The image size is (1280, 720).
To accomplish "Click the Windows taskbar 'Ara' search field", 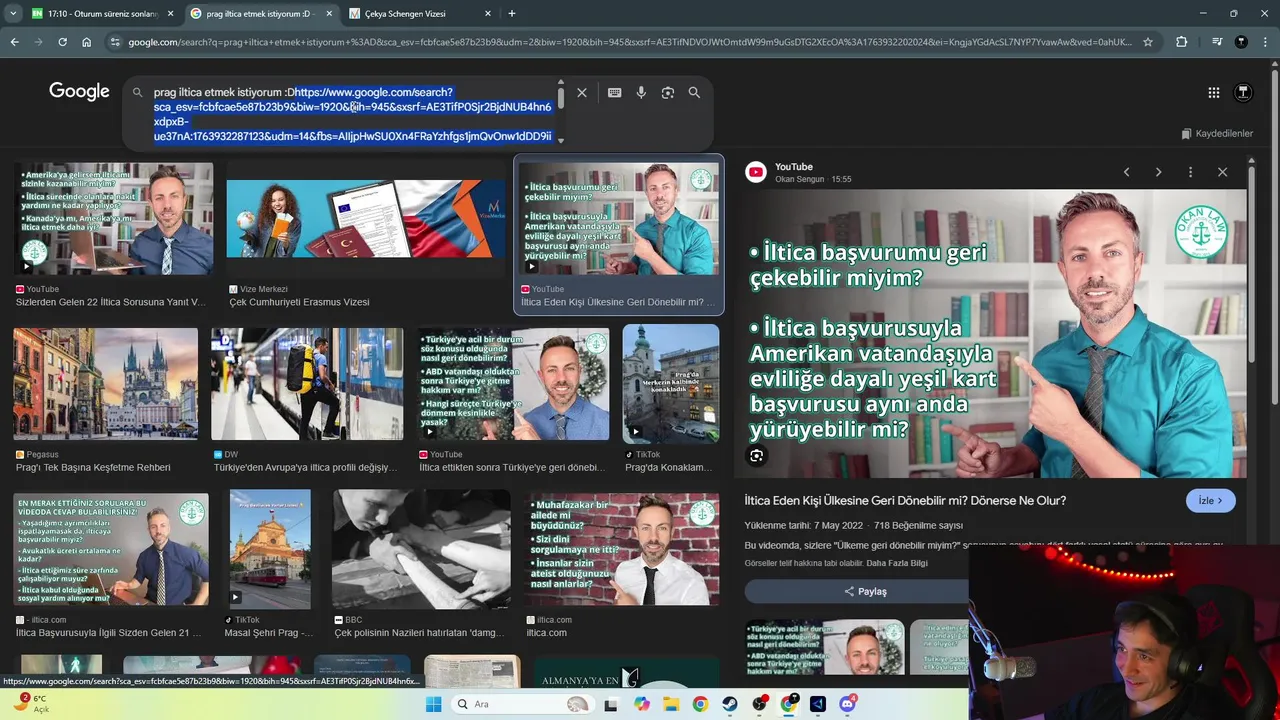I will tap(522, 704).
